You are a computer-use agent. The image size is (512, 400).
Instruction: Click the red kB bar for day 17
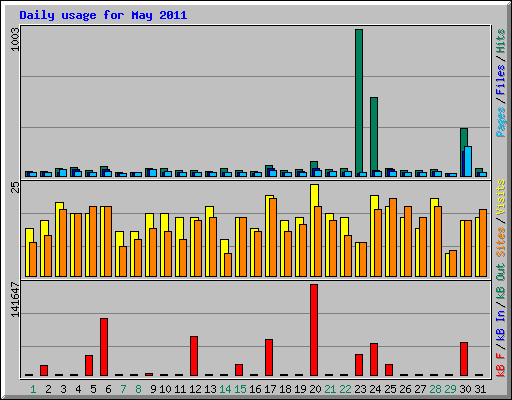[x=269, y=358]
